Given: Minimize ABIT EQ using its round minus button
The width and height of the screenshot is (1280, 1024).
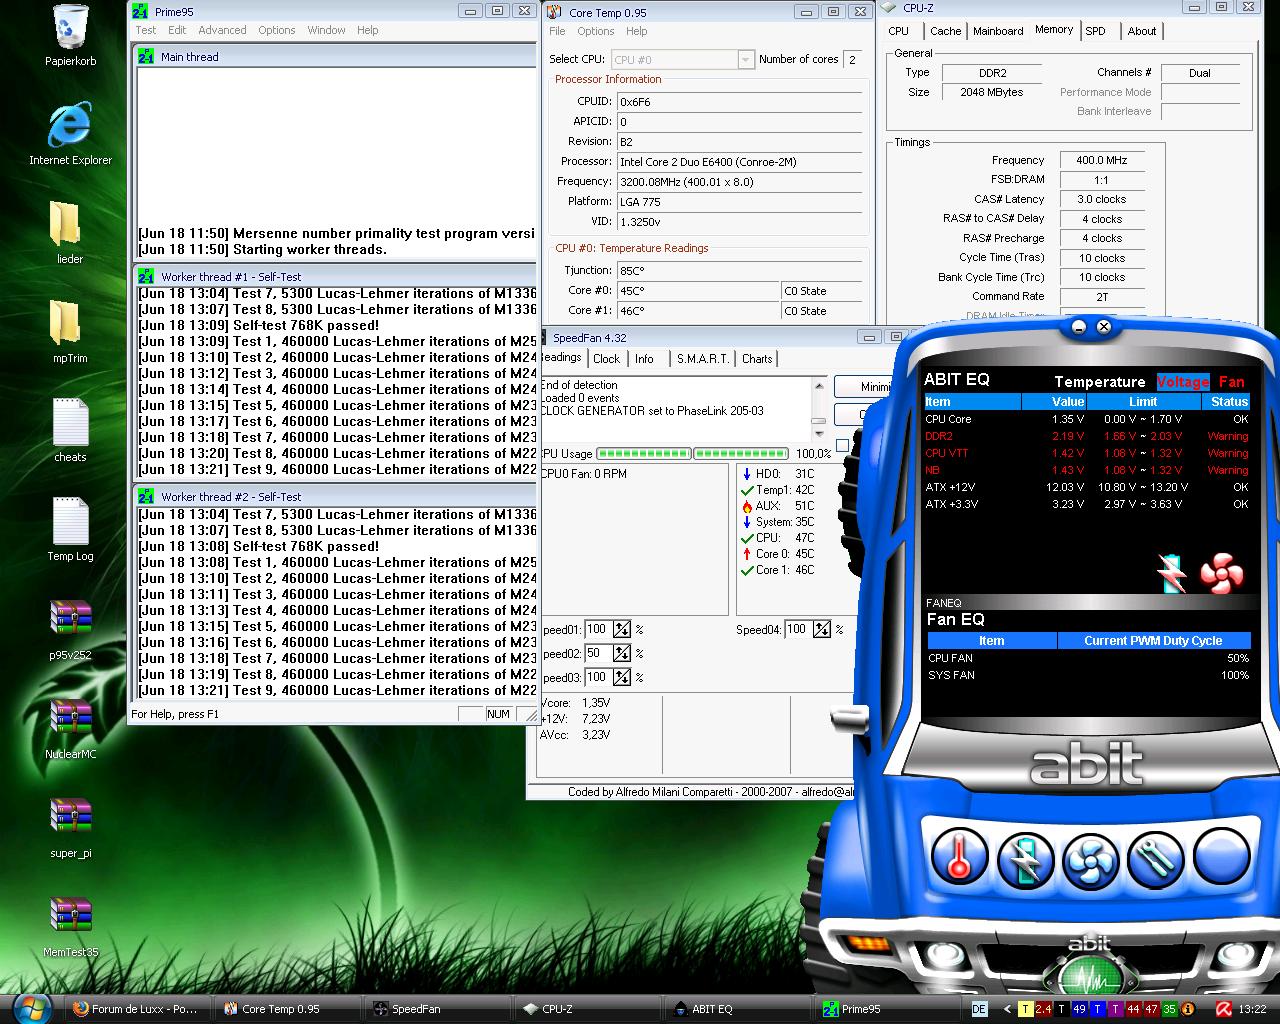Looking at the screenshot, I should click(x=1079, y=327).
